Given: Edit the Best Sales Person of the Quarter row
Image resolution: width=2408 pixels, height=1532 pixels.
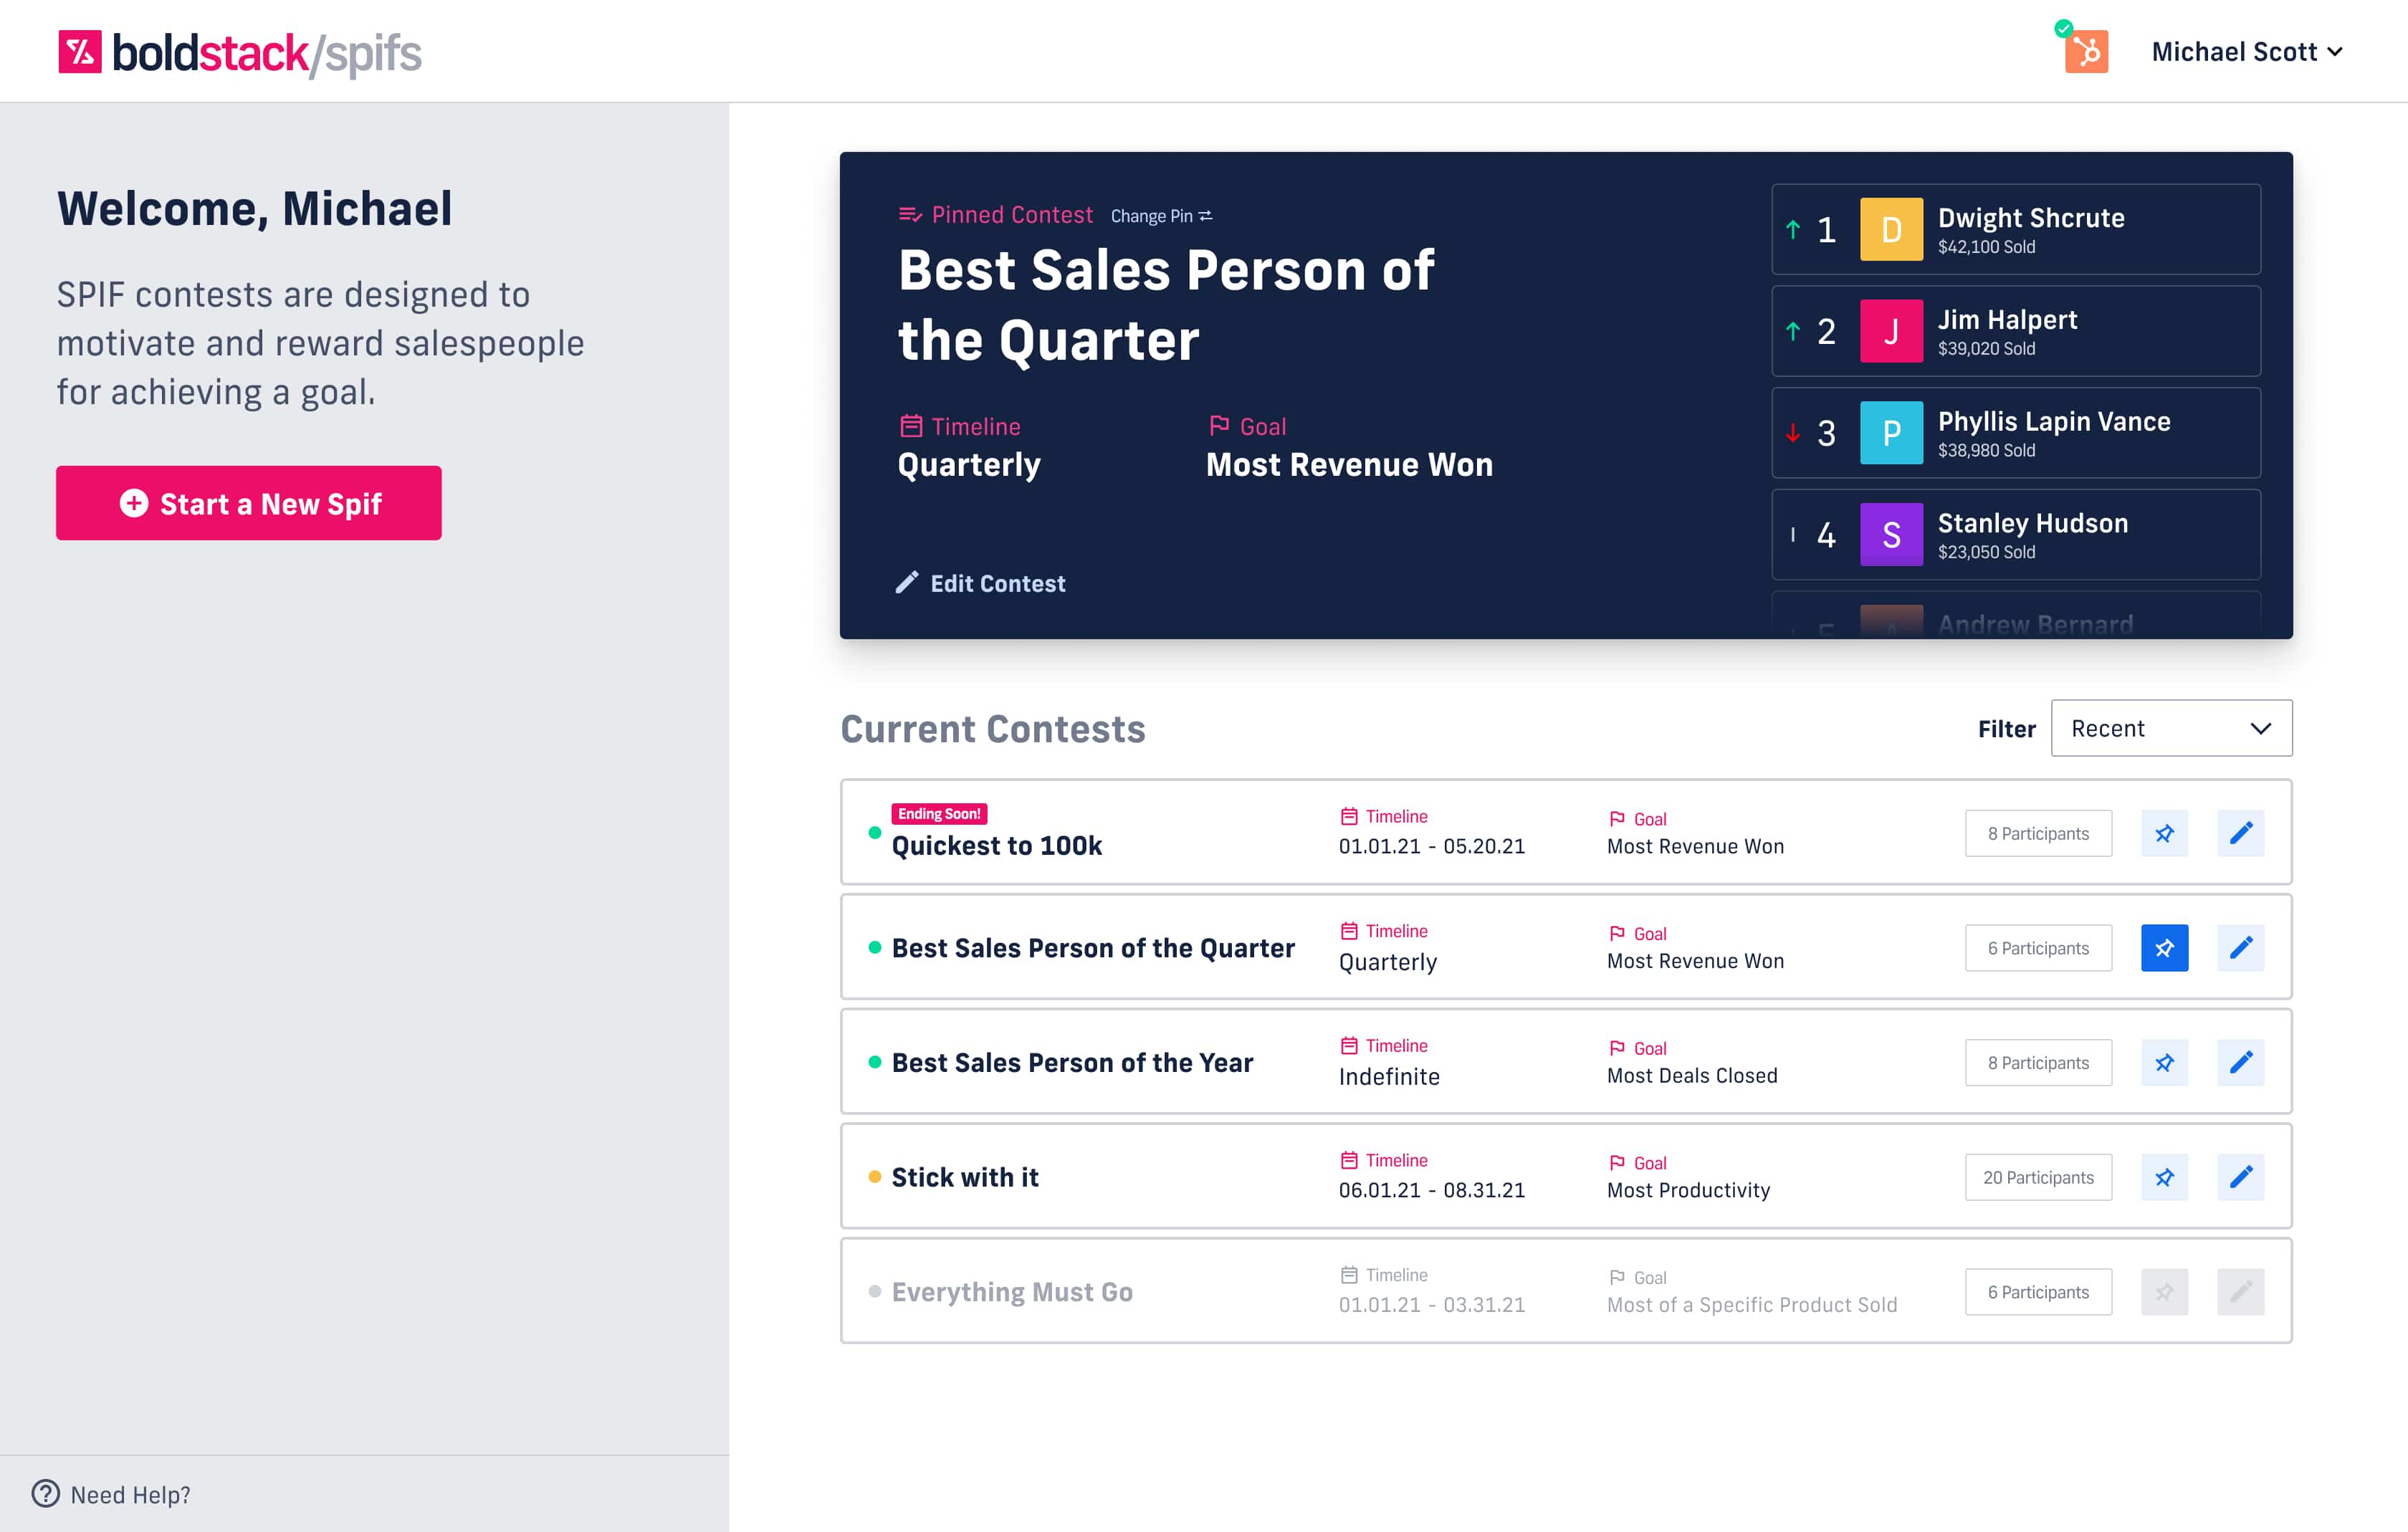Looking at the screenshot, I should [2240, 948].
